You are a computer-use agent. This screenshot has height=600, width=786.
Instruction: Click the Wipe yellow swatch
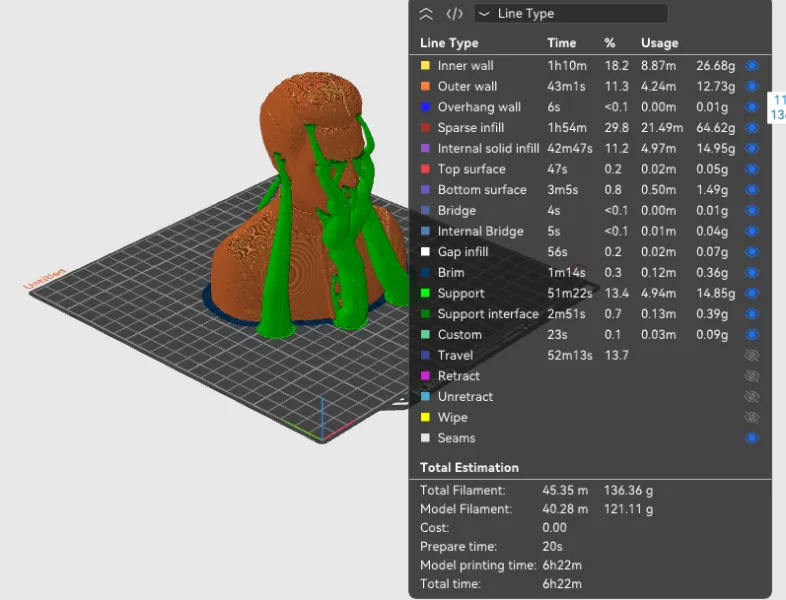click(425, 418)
